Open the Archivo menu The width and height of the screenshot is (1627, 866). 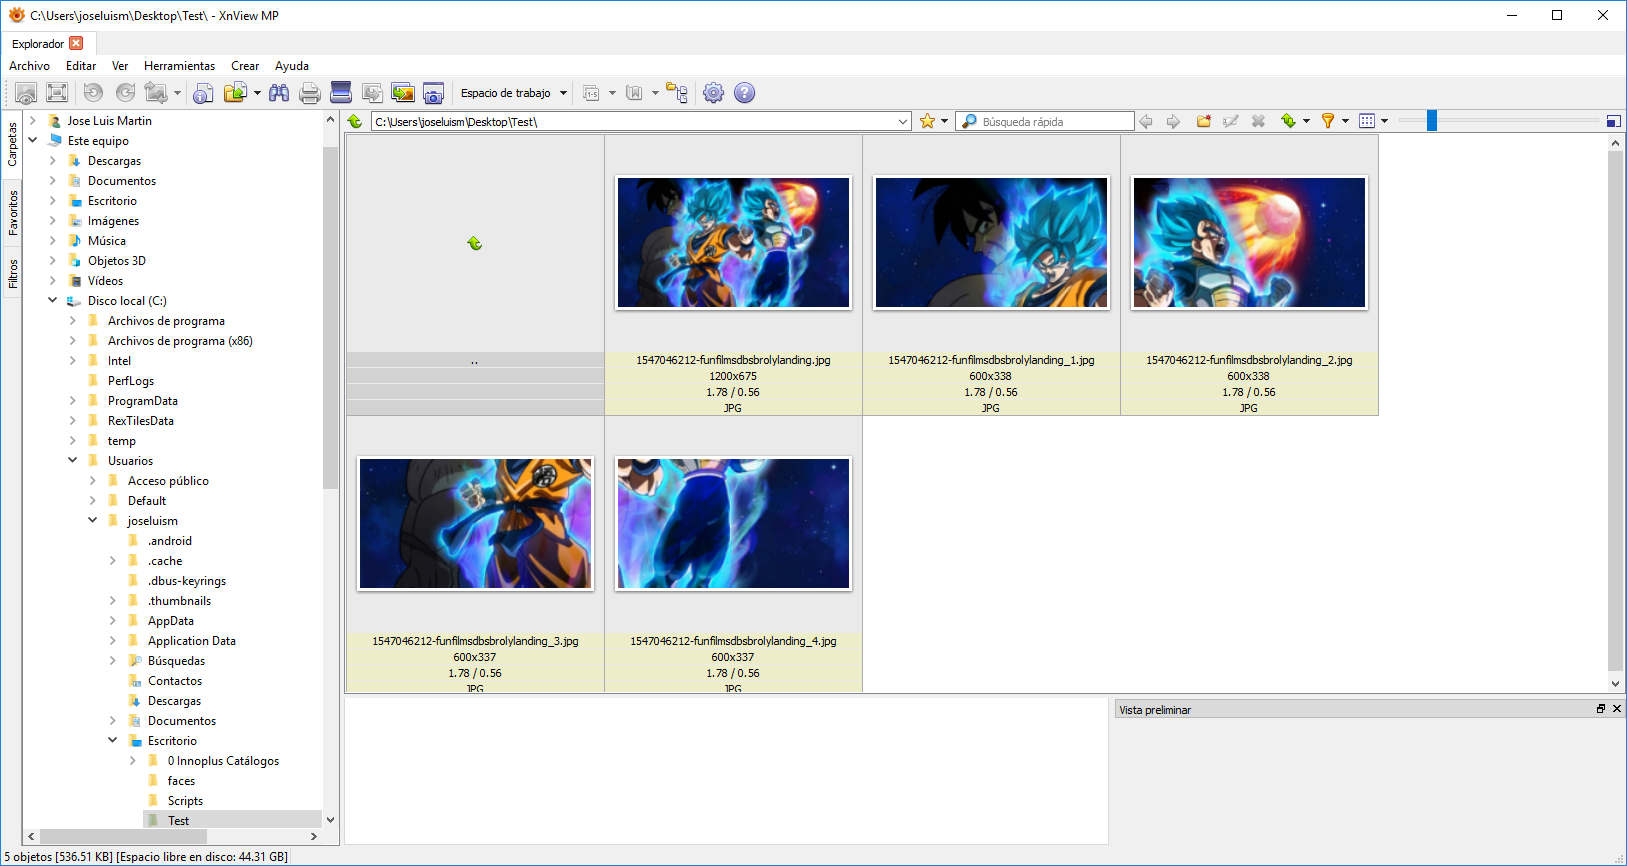(x=29, y=66)
